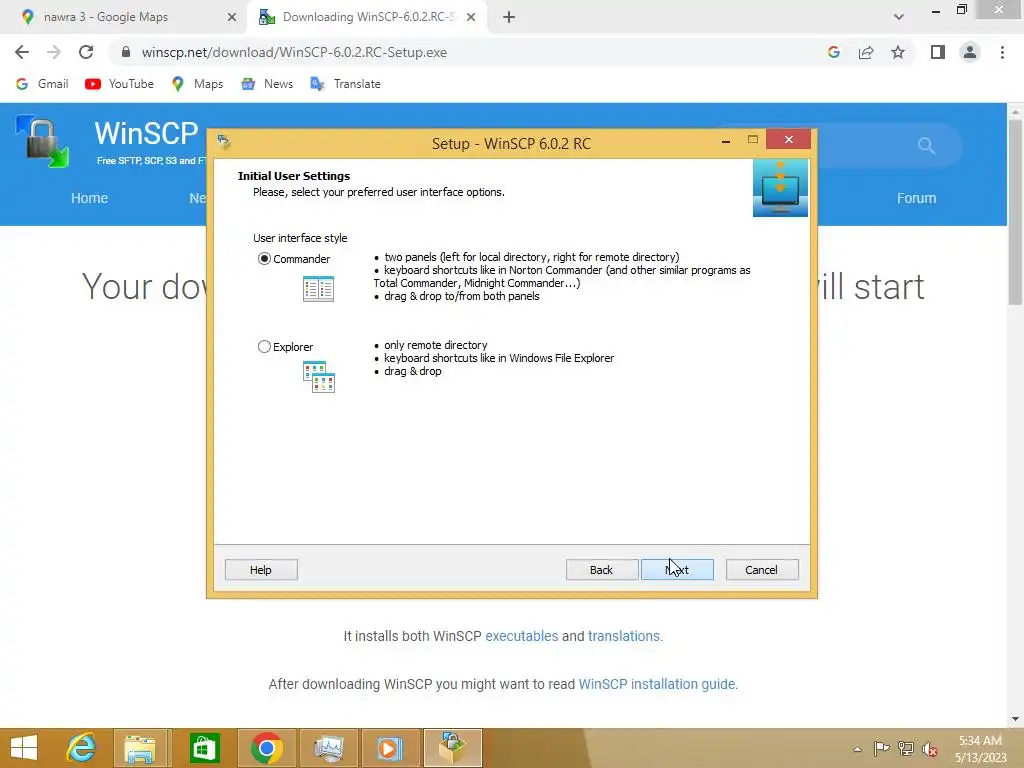Switch to the WinSCP installer taskbar icon
Viewport: 1024px width, 768px height.
pos(453,748)
